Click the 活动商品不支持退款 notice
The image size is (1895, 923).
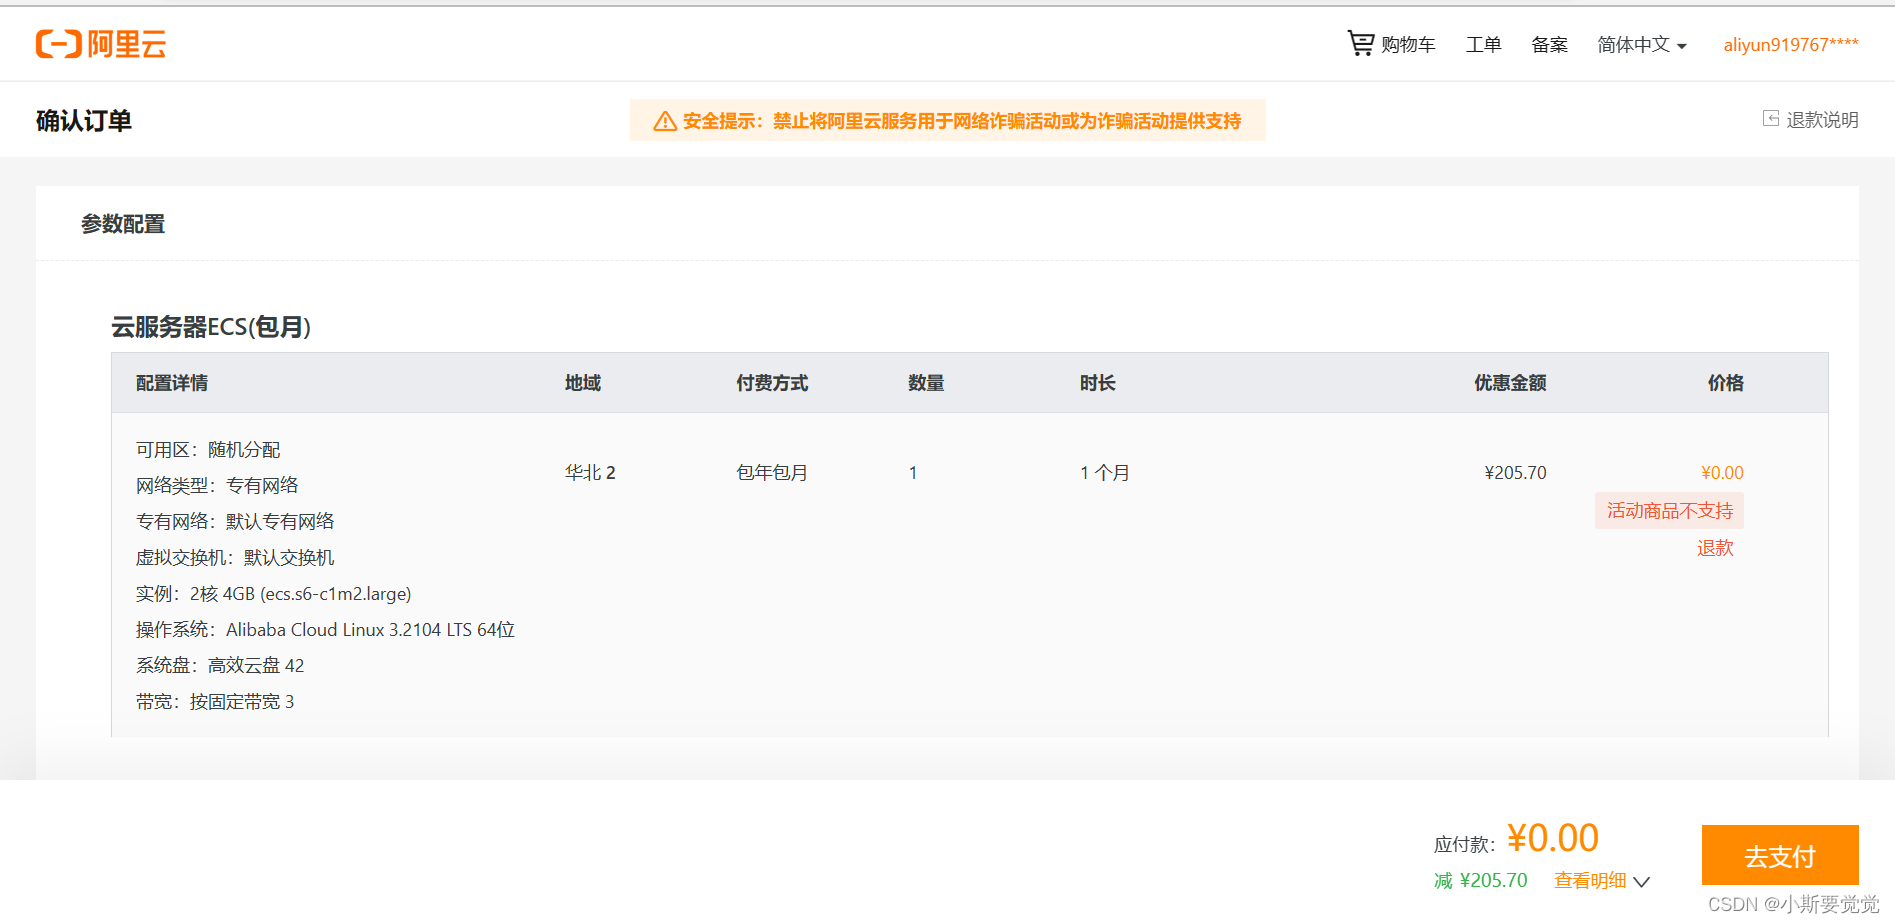1669,528
